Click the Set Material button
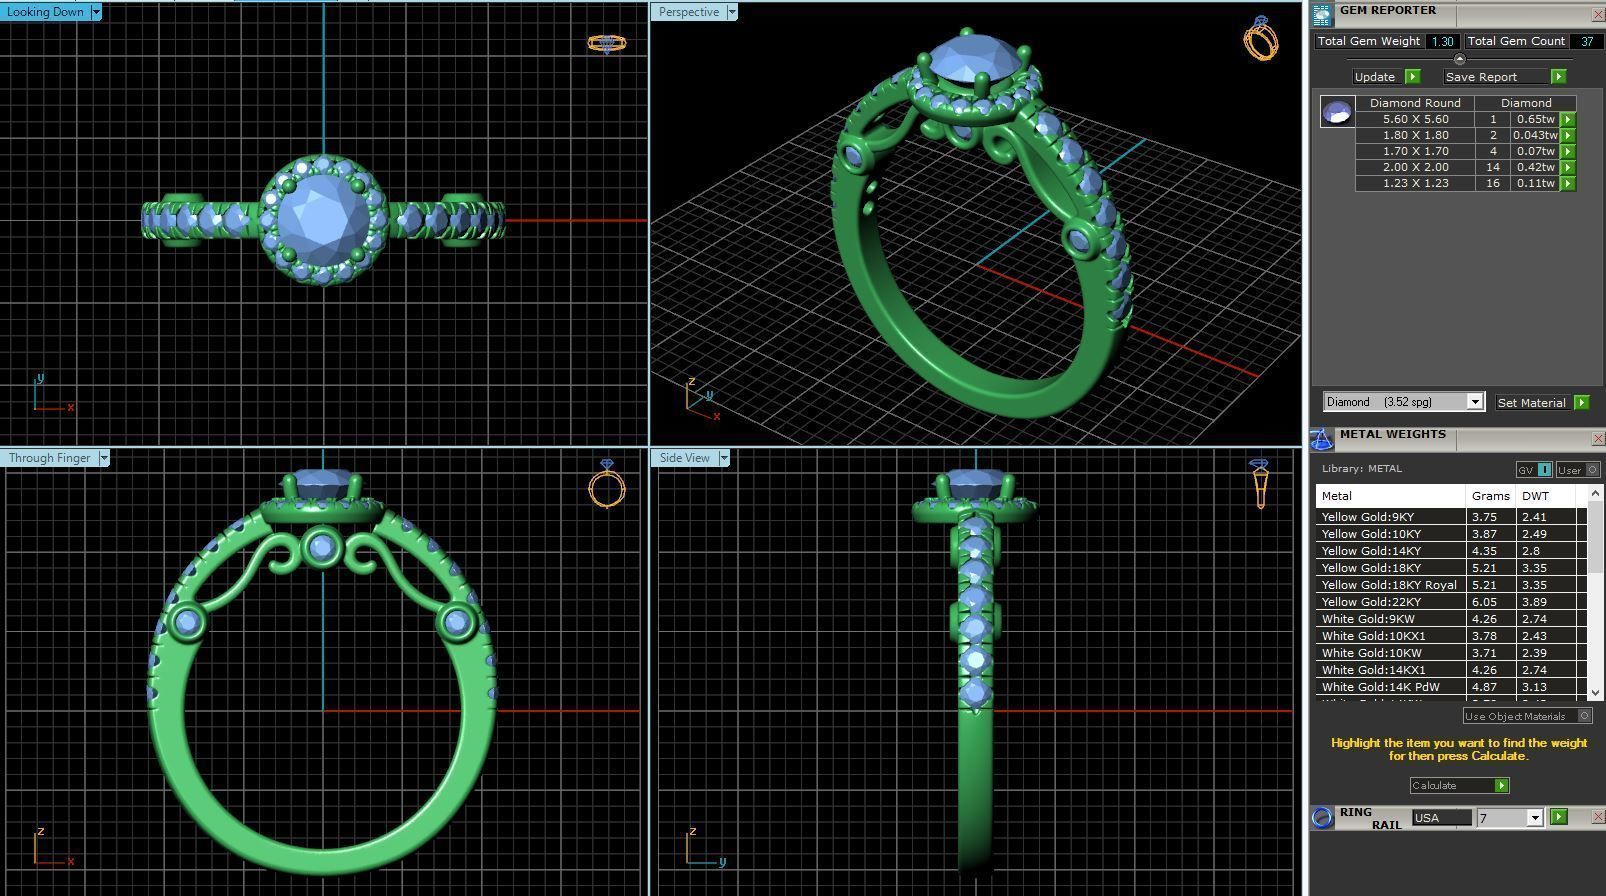 (x=1531, y=402)
